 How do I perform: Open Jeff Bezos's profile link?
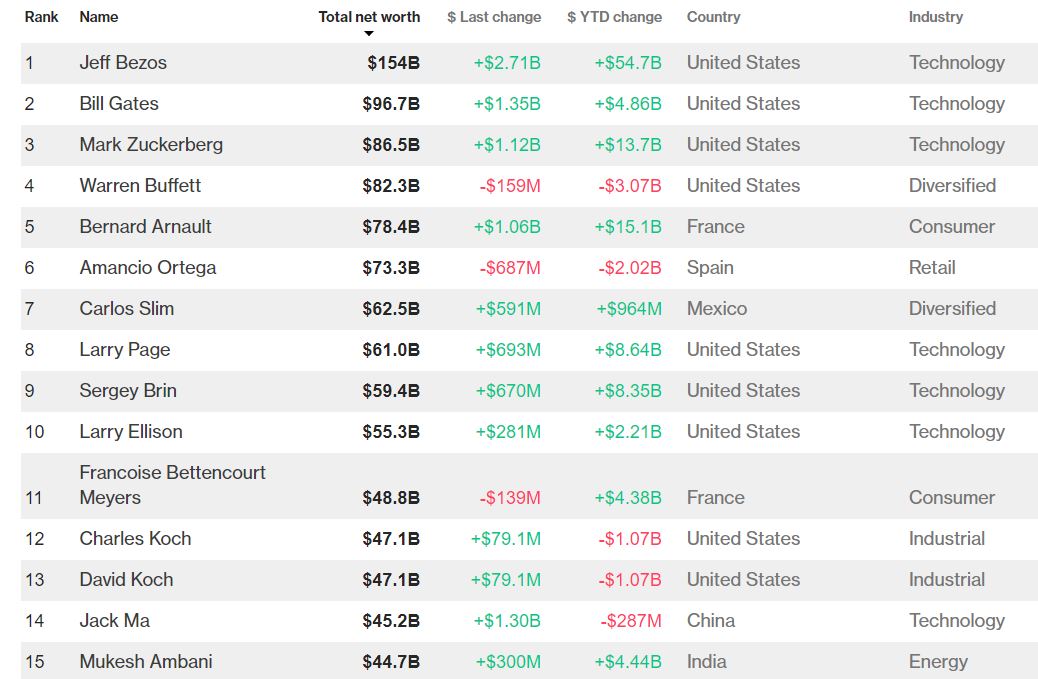tap(123, 63)
